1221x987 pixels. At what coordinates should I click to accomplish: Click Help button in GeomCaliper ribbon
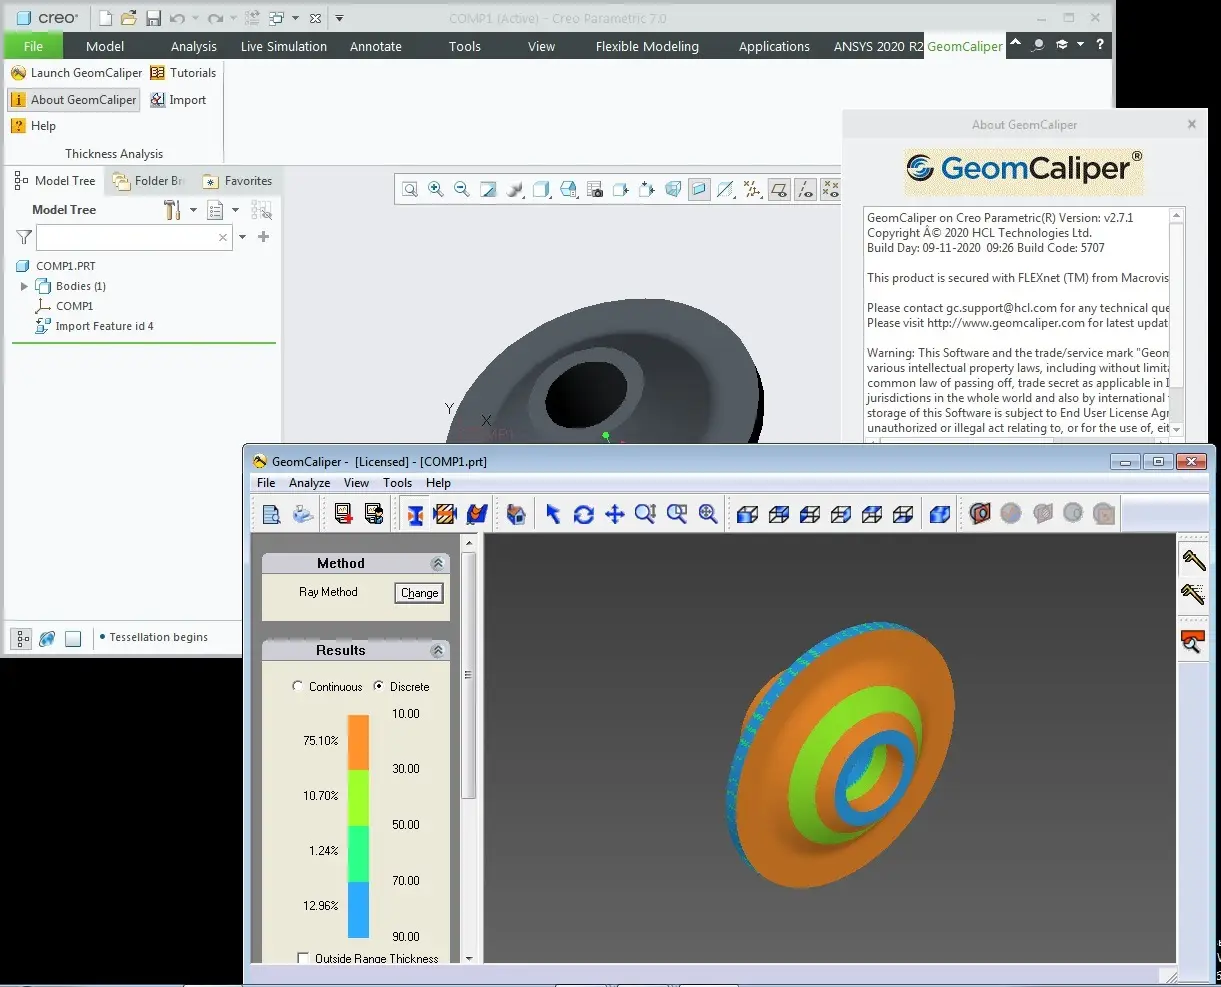pos(33,126)
